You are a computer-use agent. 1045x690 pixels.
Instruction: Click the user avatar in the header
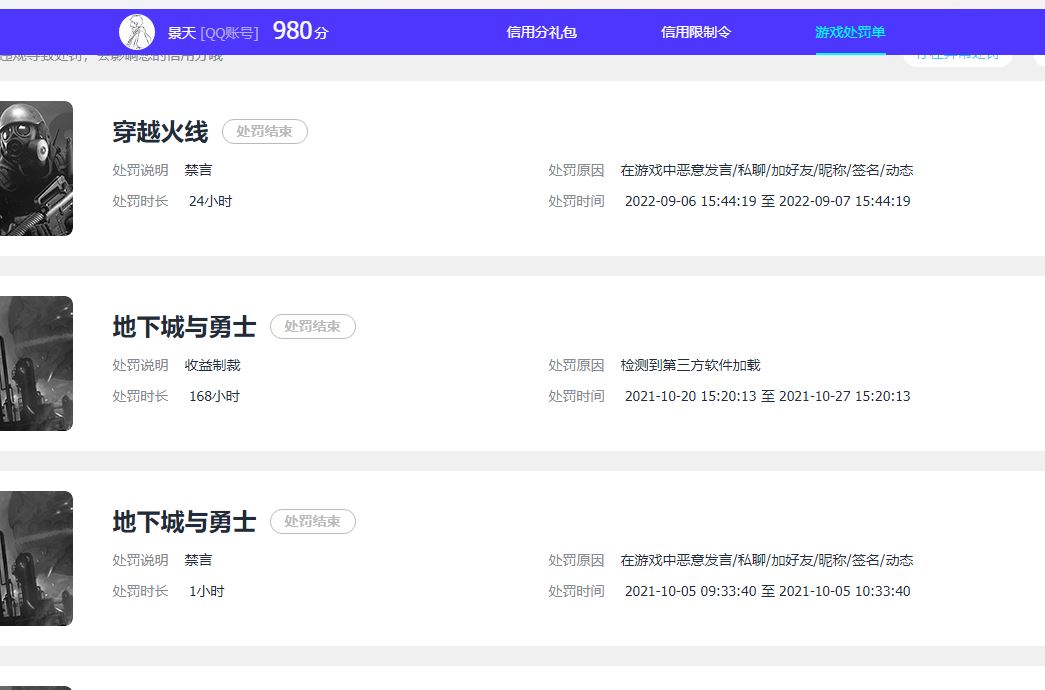[x=137, y=32]
